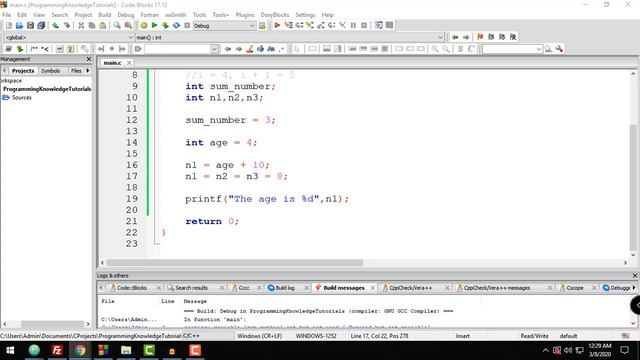Open the Plugins menu

(245, 15)
